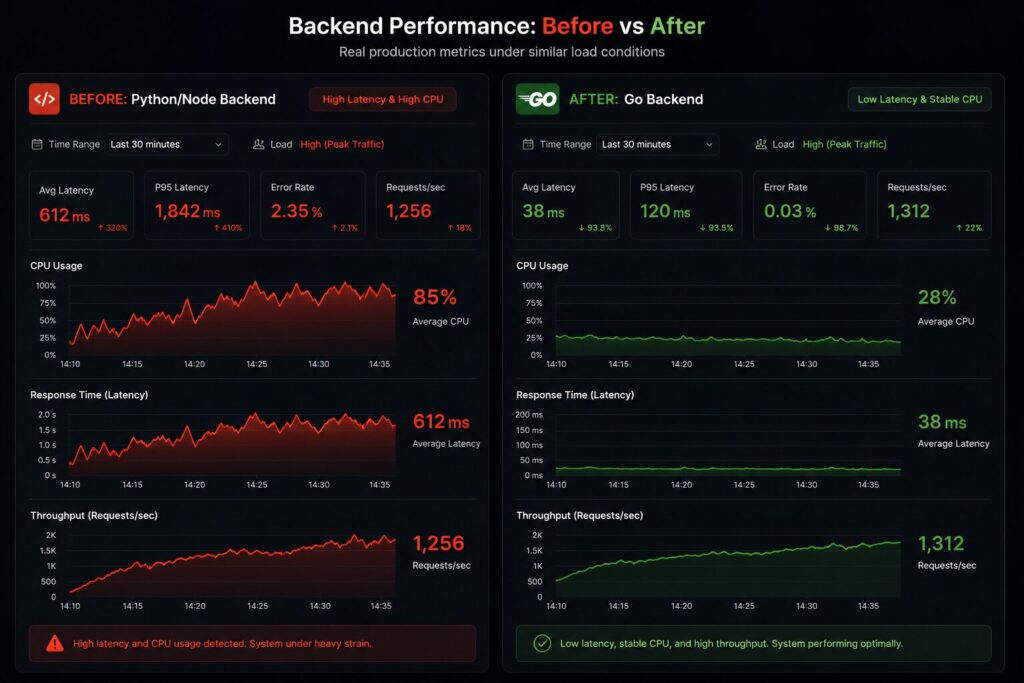Click the calendar icon in BEFORE panel

click(x=37, y=144)
